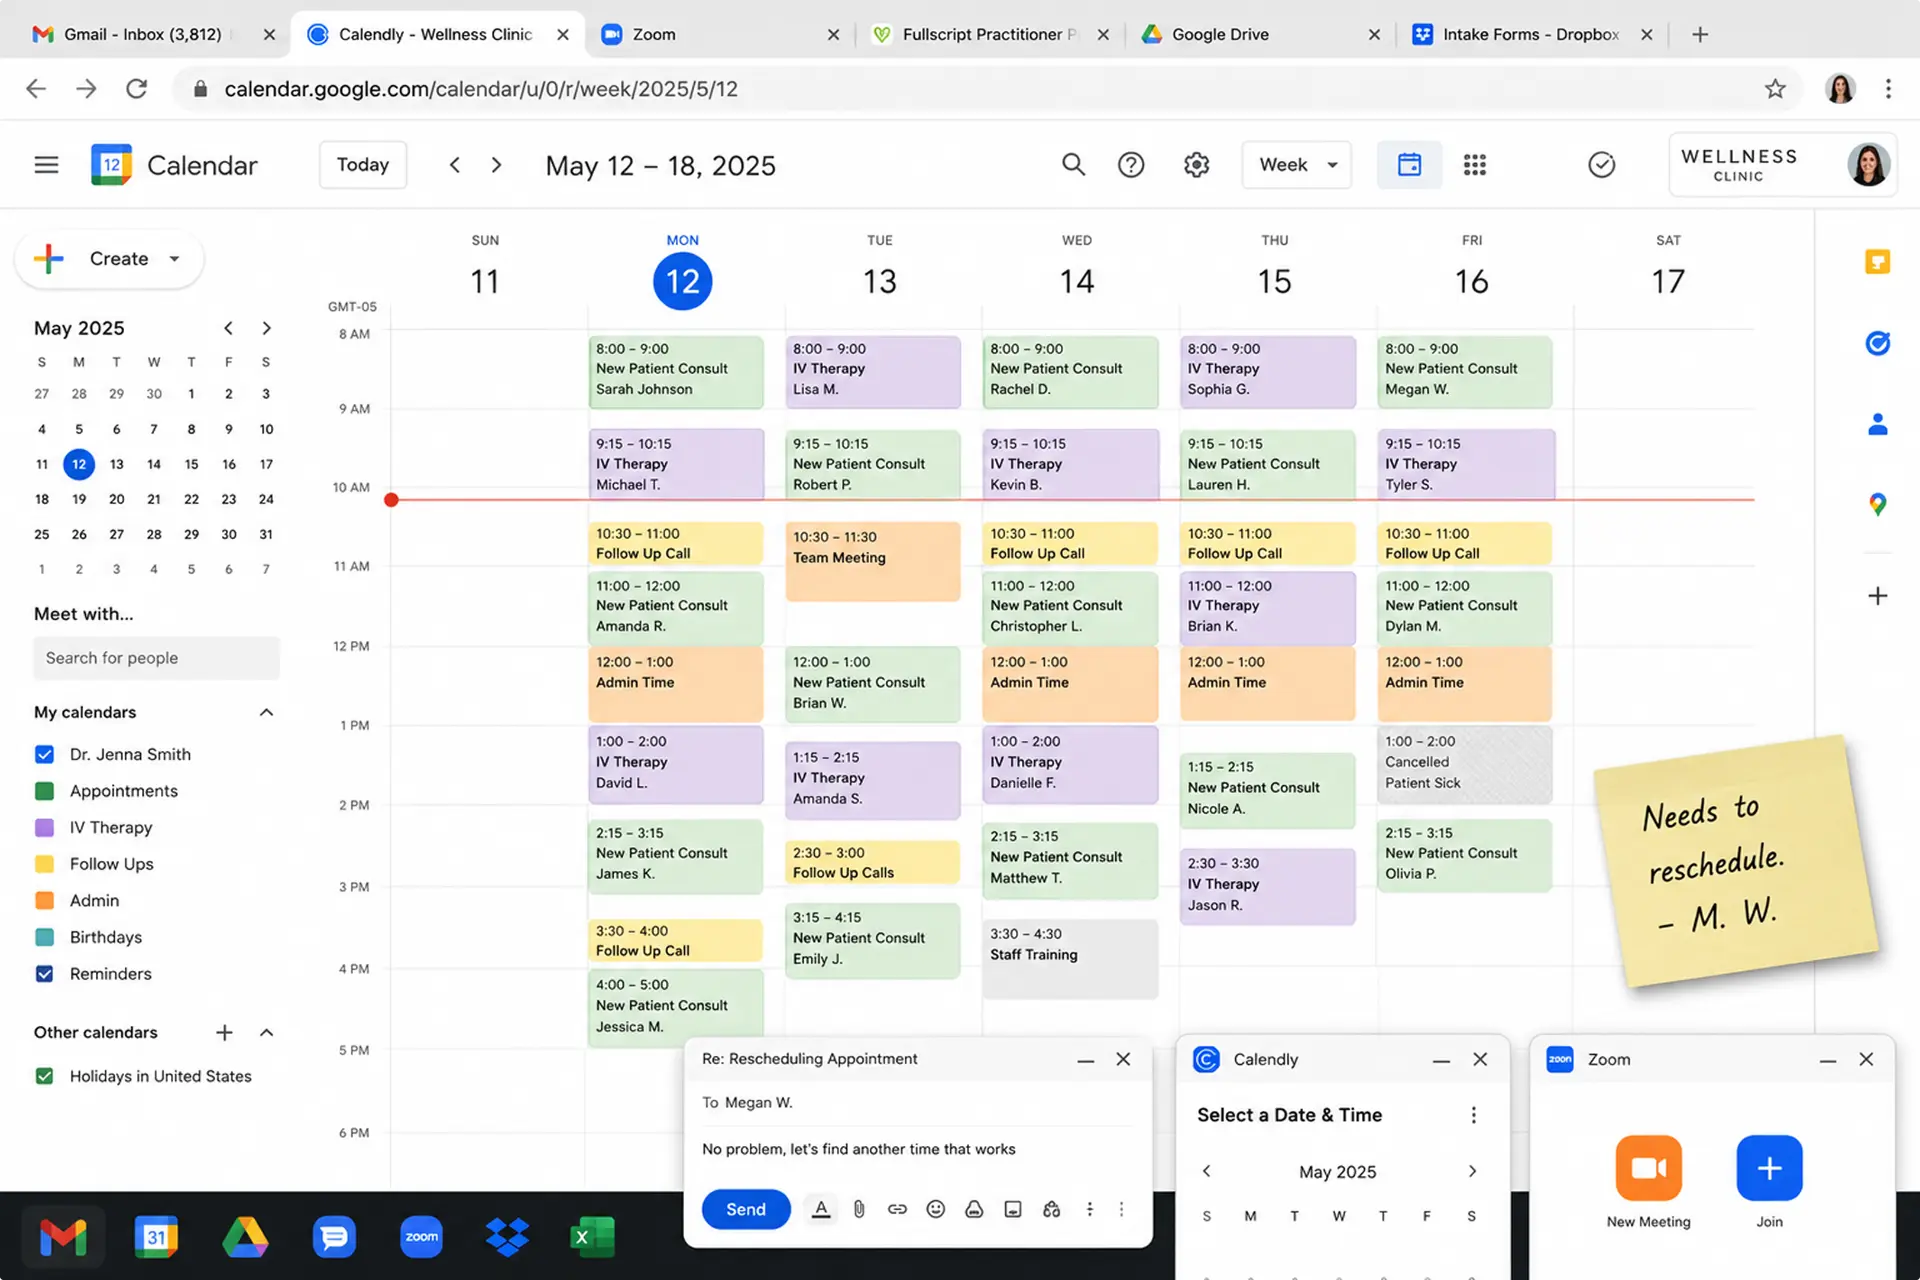Click the Today button
This screenshot has width=1920, height=1280.
click(x=363, y=165)
